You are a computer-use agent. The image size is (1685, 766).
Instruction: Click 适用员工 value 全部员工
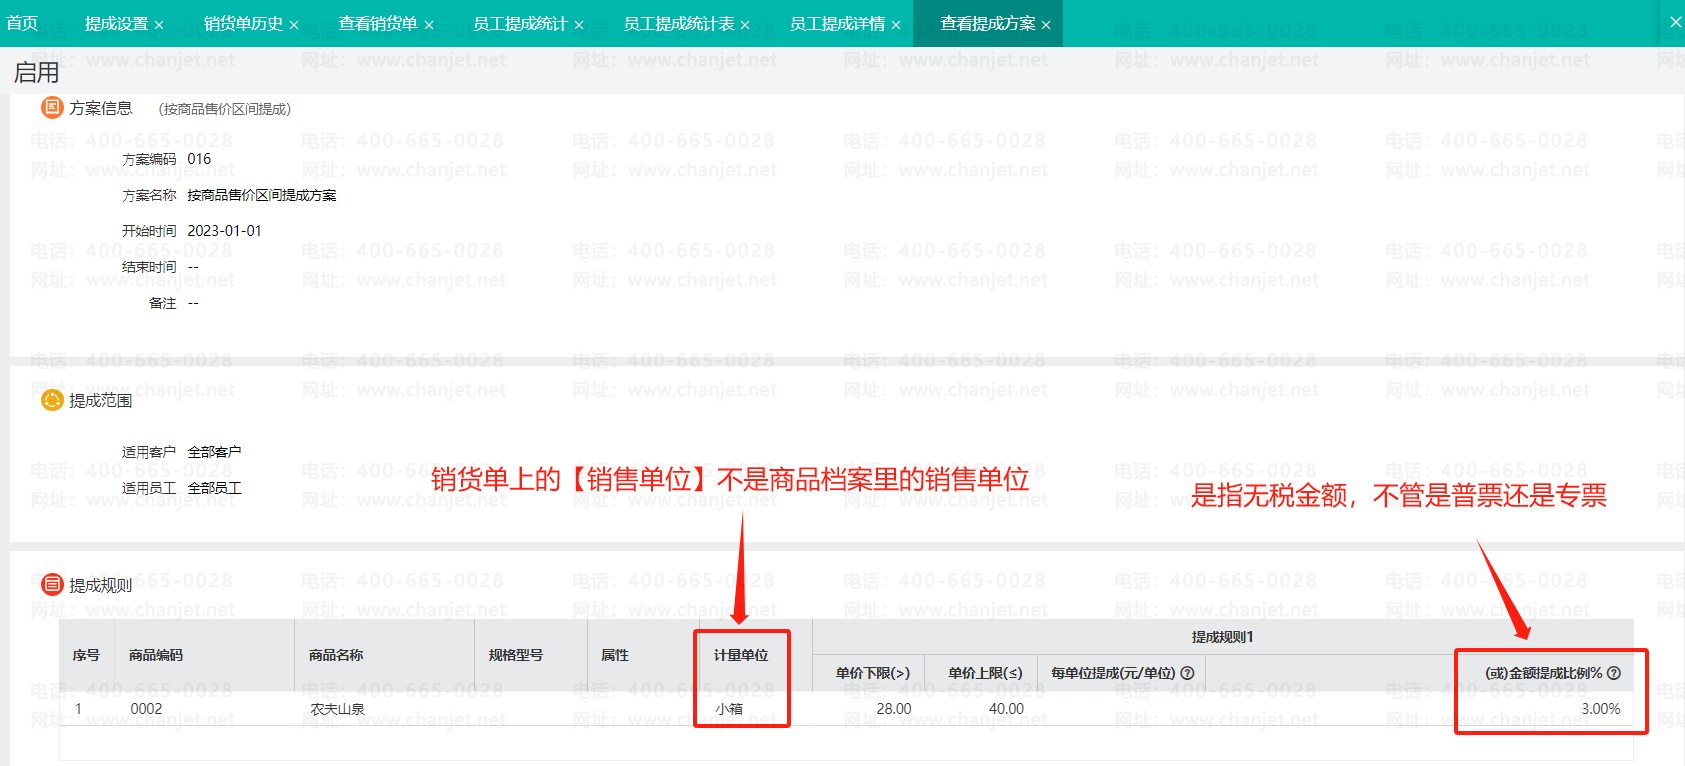click(x=214, y=488)
